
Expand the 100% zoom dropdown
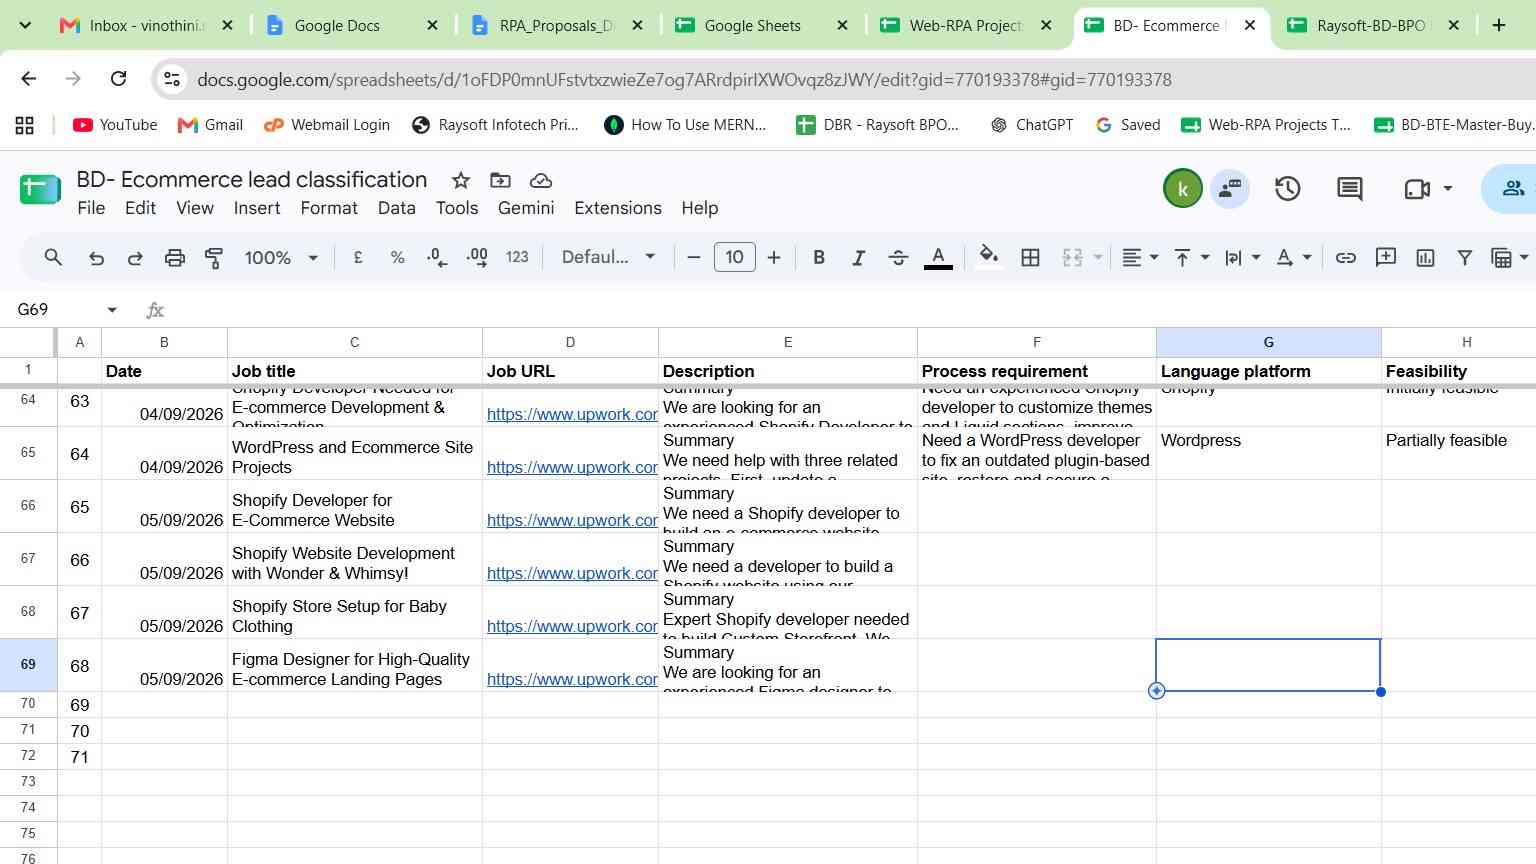[x=281, y=258]
